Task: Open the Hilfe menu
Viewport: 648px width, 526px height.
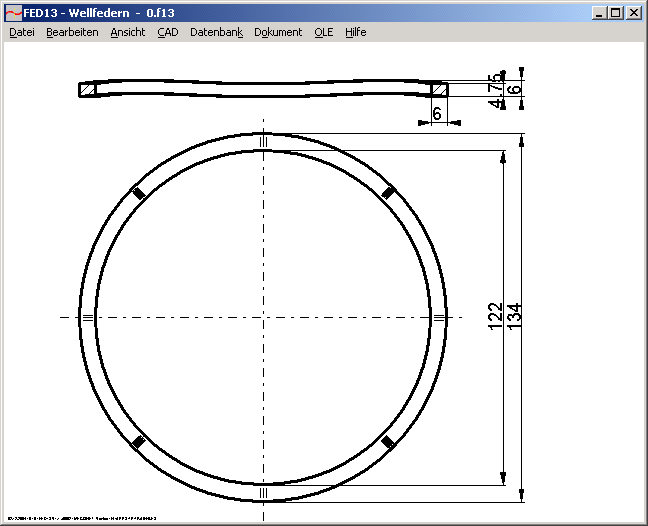Action: pos(356,32)
